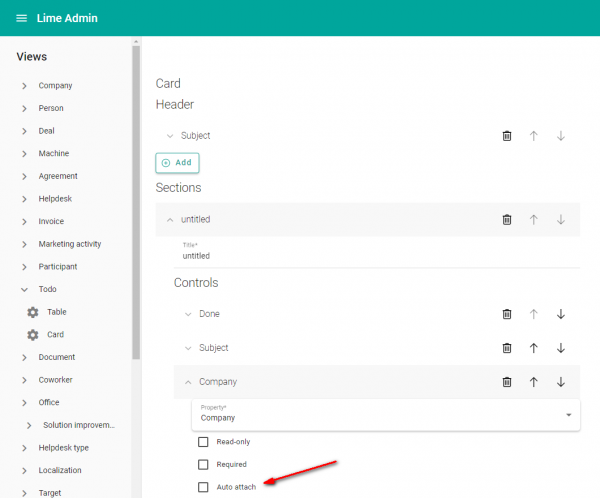Delete the untitled section with trash icon
Image resolution: width=600 pixels, height=498 pixels.
pos(507,220)
